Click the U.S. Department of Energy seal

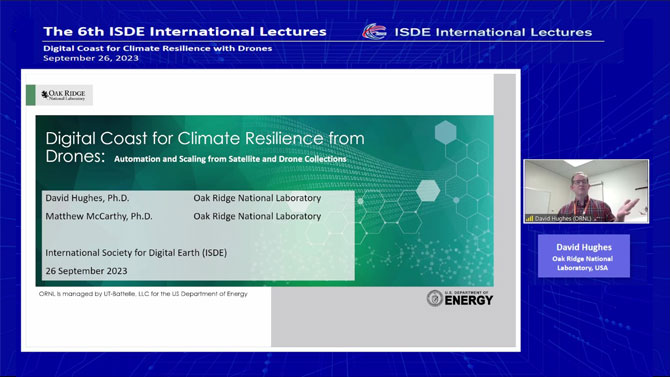pos(435,298)
